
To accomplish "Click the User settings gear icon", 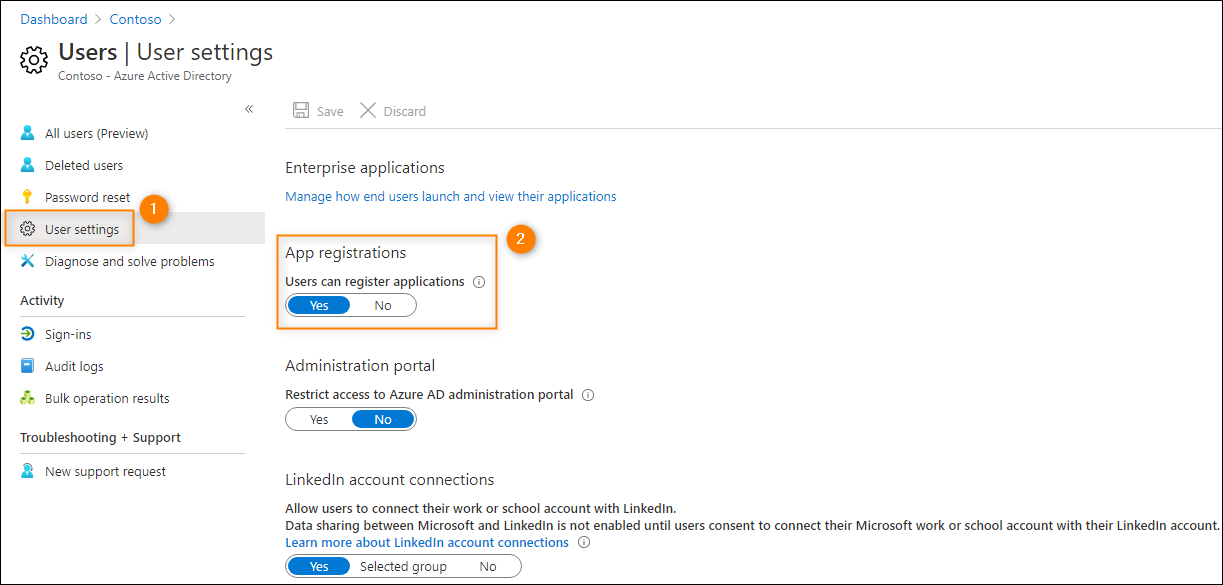I will tap(28, 229).
